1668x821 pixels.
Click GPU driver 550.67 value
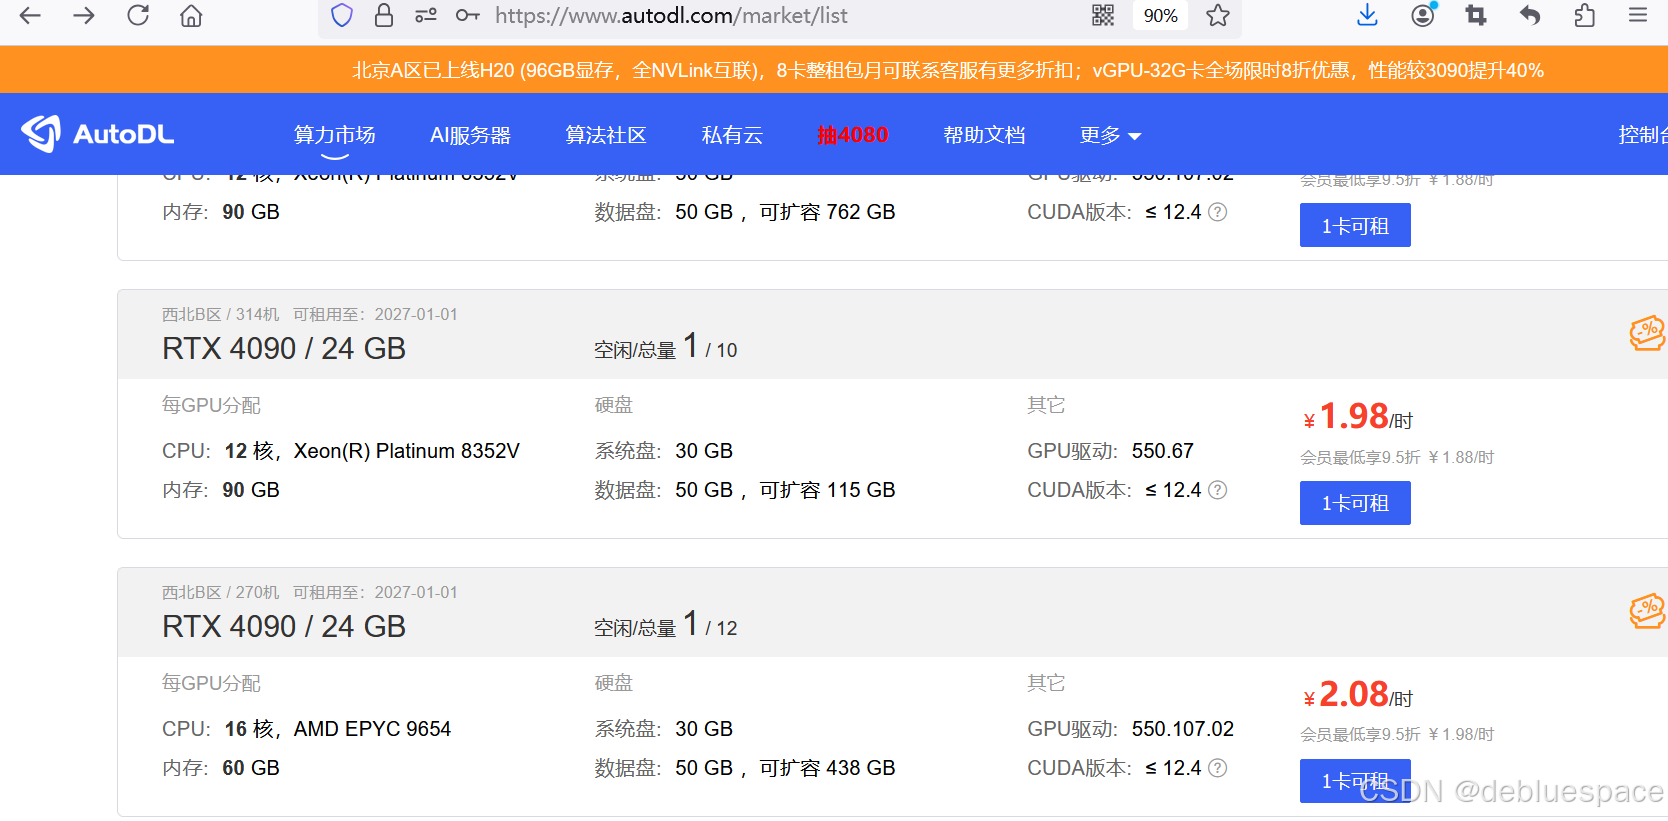[1163, 451]
